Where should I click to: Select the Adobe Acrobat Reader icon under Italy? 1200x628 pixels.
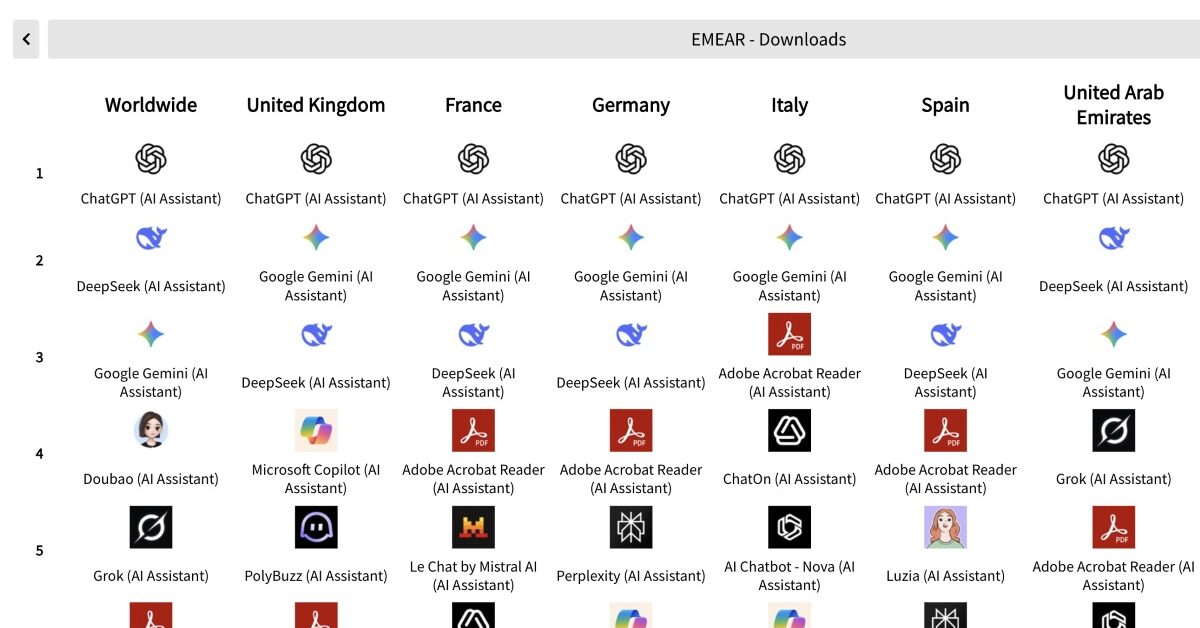pyautogui.click(x=789, y=334)
